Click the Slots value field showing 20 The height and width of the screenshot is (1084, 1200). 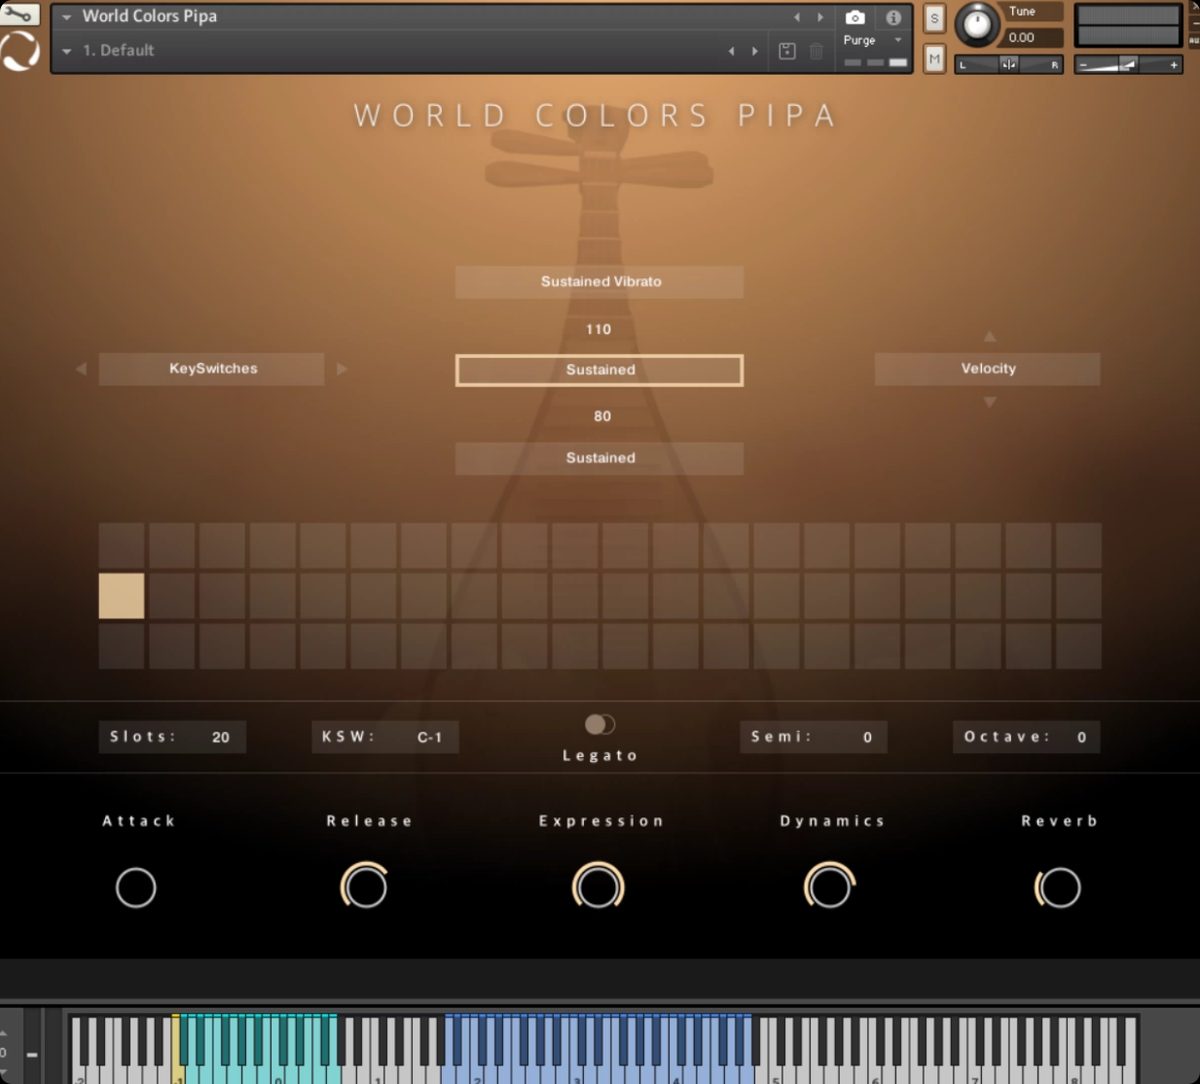(172, 737)
